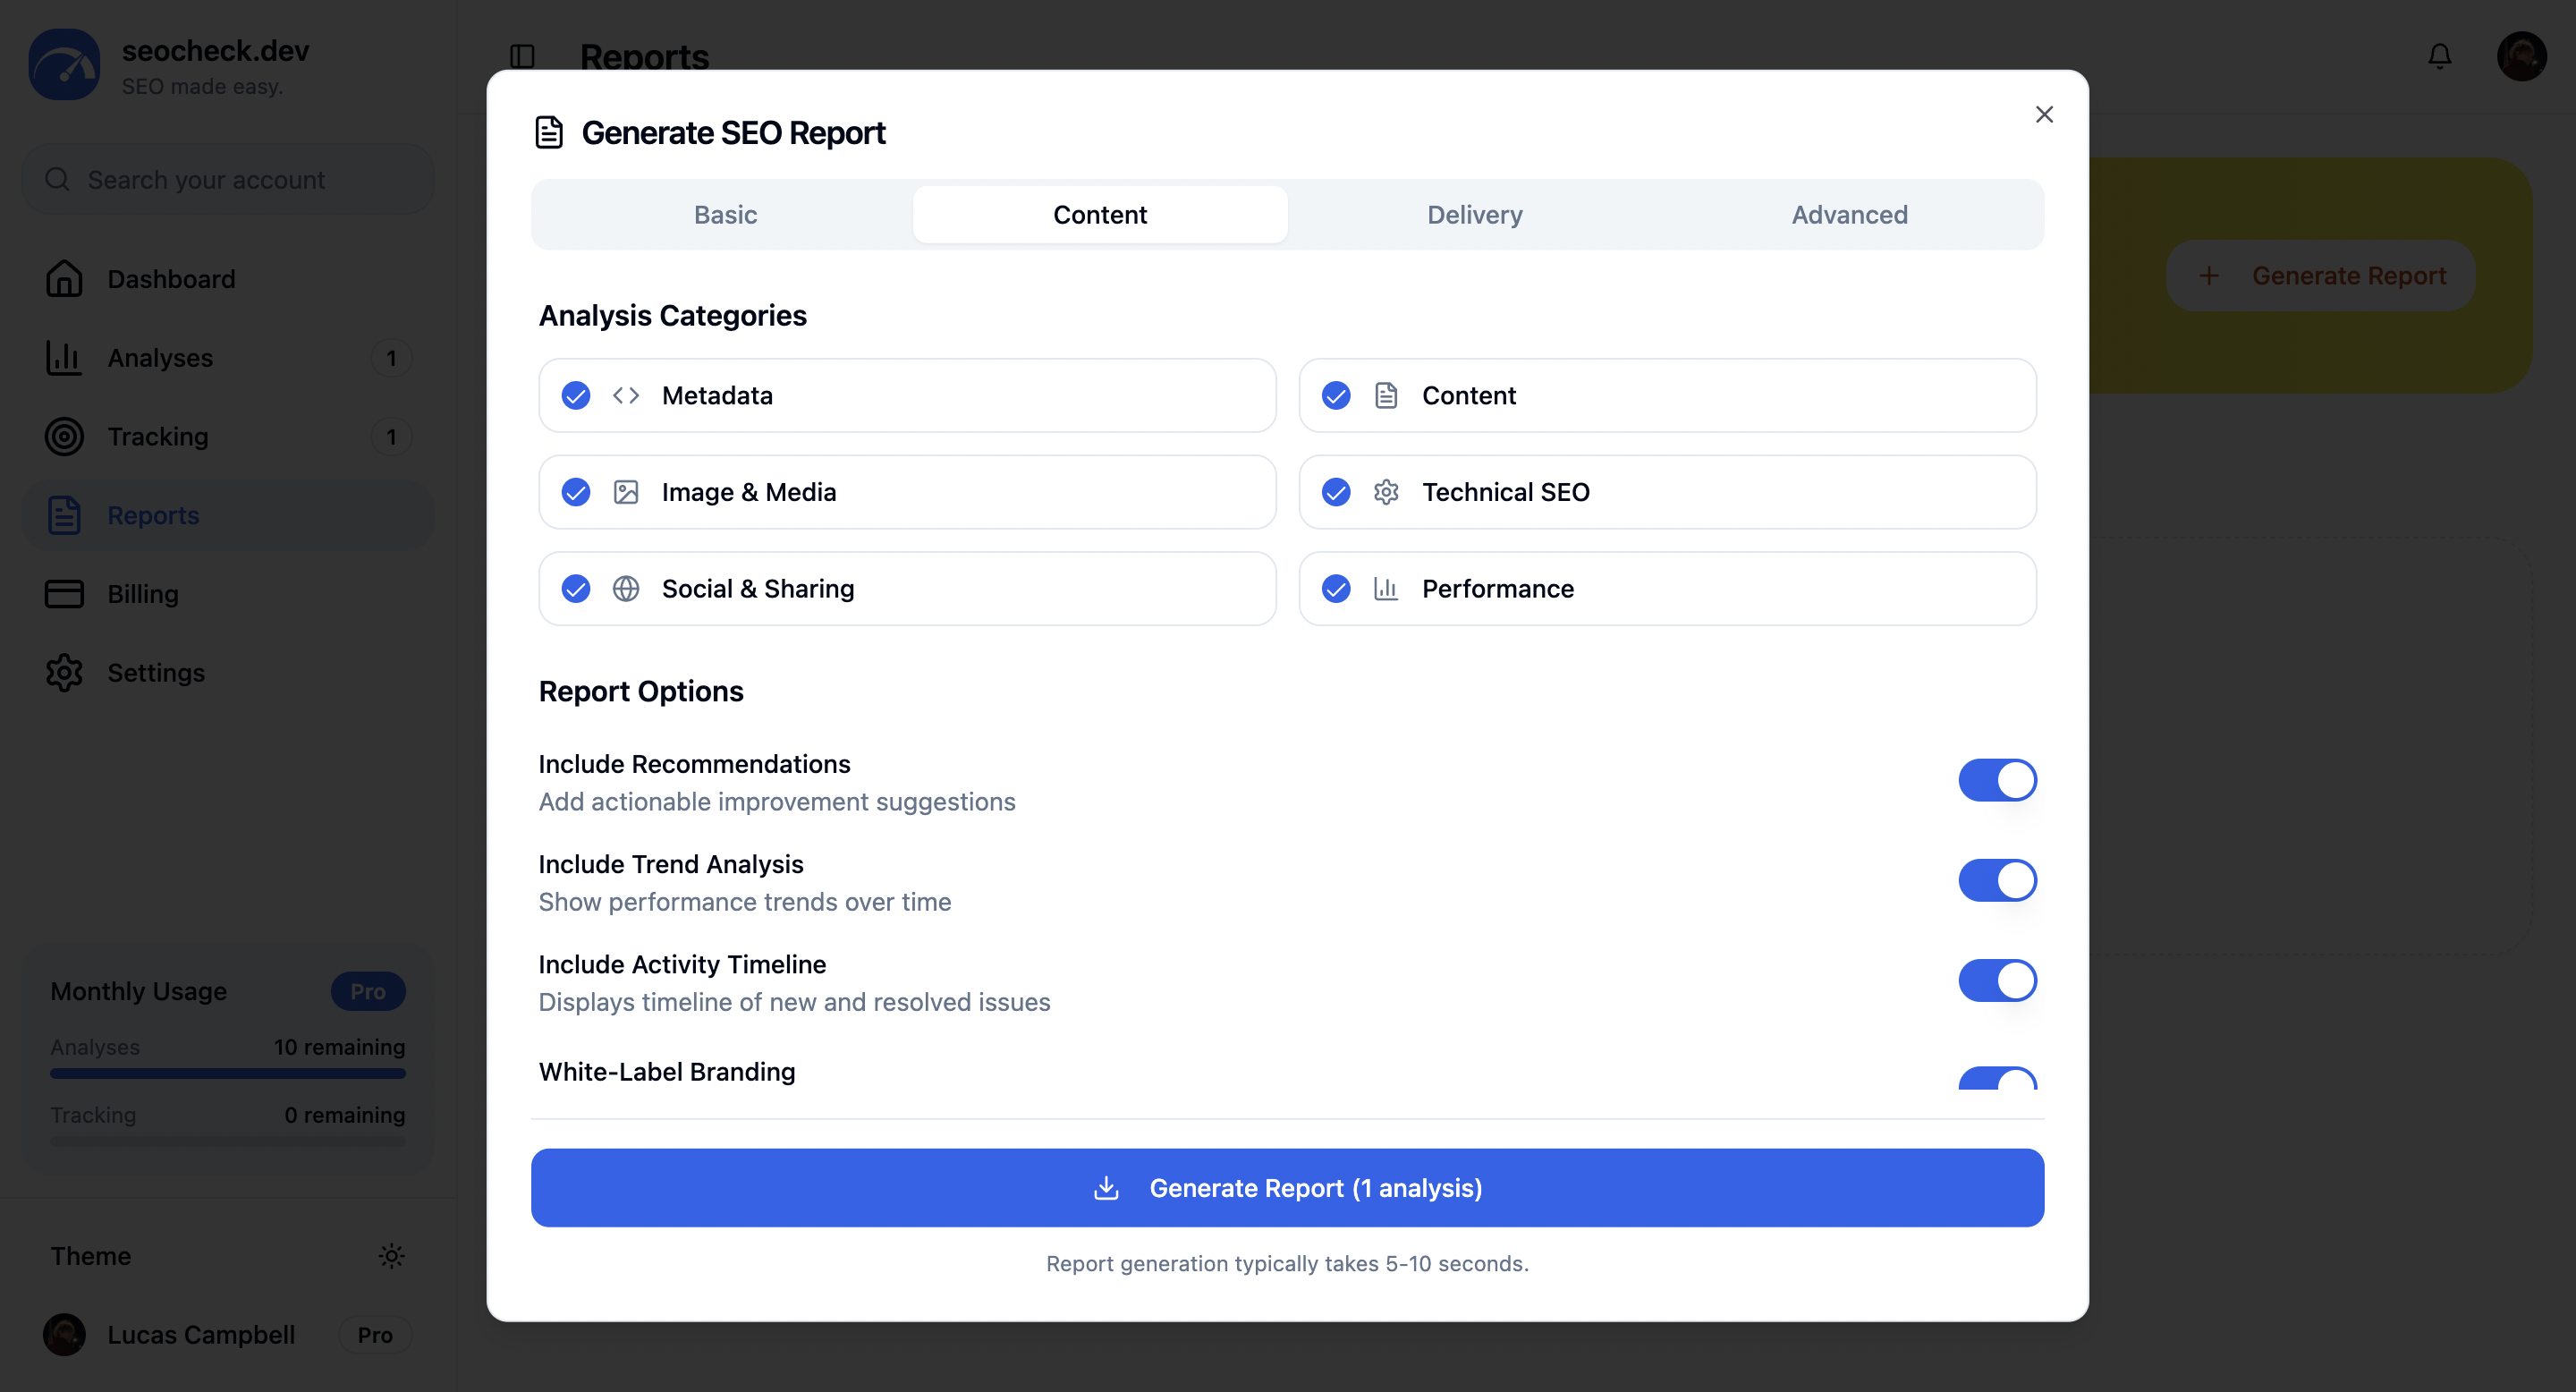Open the Delivery tab
This screenshot has width=2576, height=1392.
pyautogui.click(x=1475, y=215)
